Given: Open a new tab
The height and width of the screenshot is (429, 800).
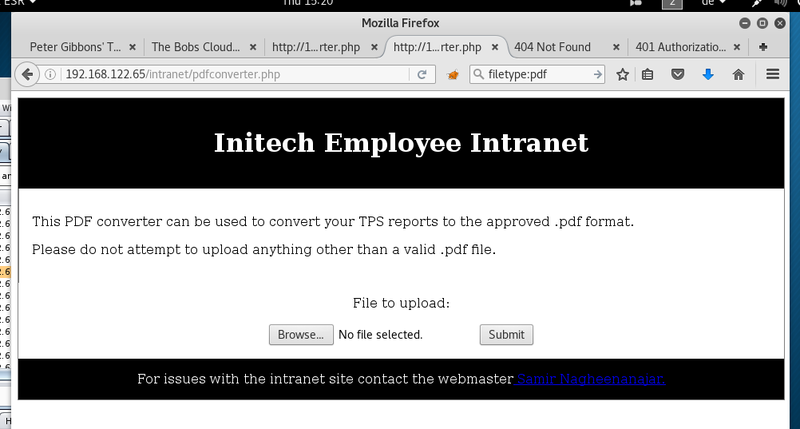Looking at the screenshot, I should (x=763, y=47).
